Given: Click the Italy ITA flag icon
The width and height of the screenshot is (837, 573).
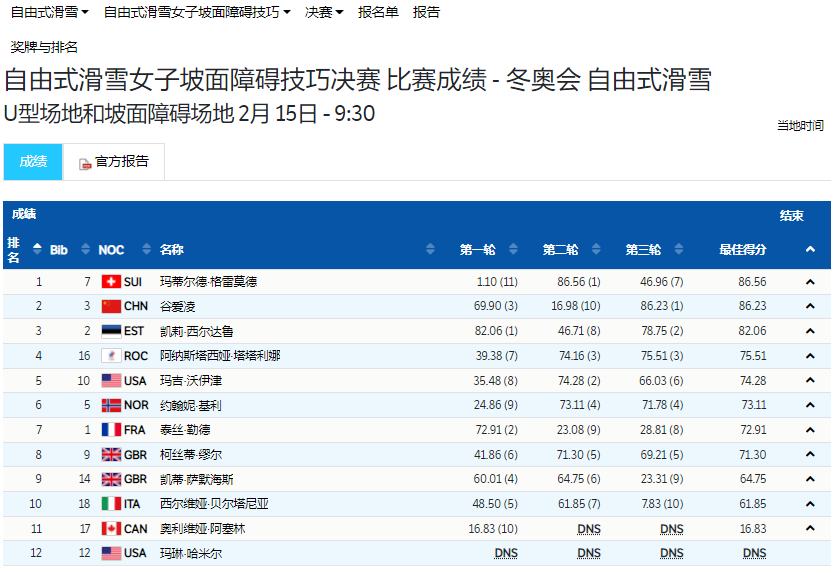Looking at the screenshot, I should tap(111, 504).
